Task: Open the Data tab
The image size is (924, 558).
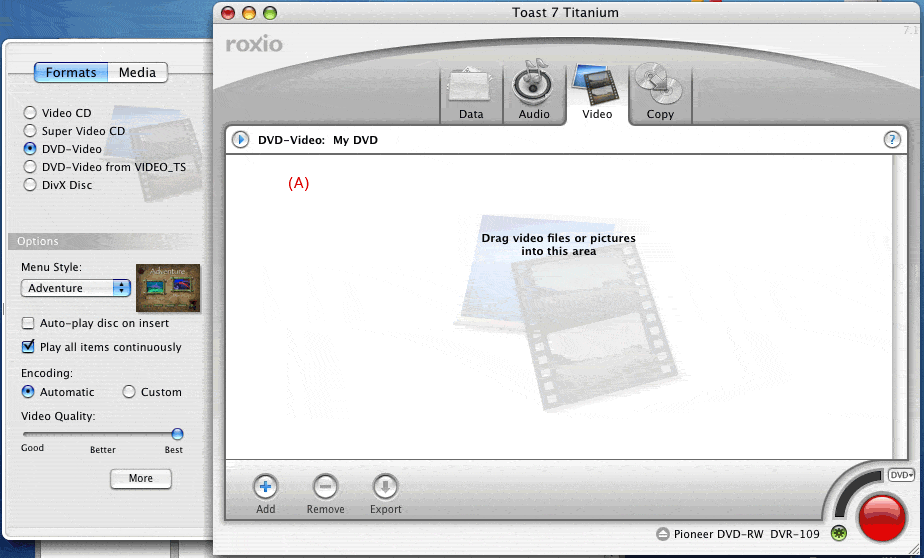Action: 471,94
